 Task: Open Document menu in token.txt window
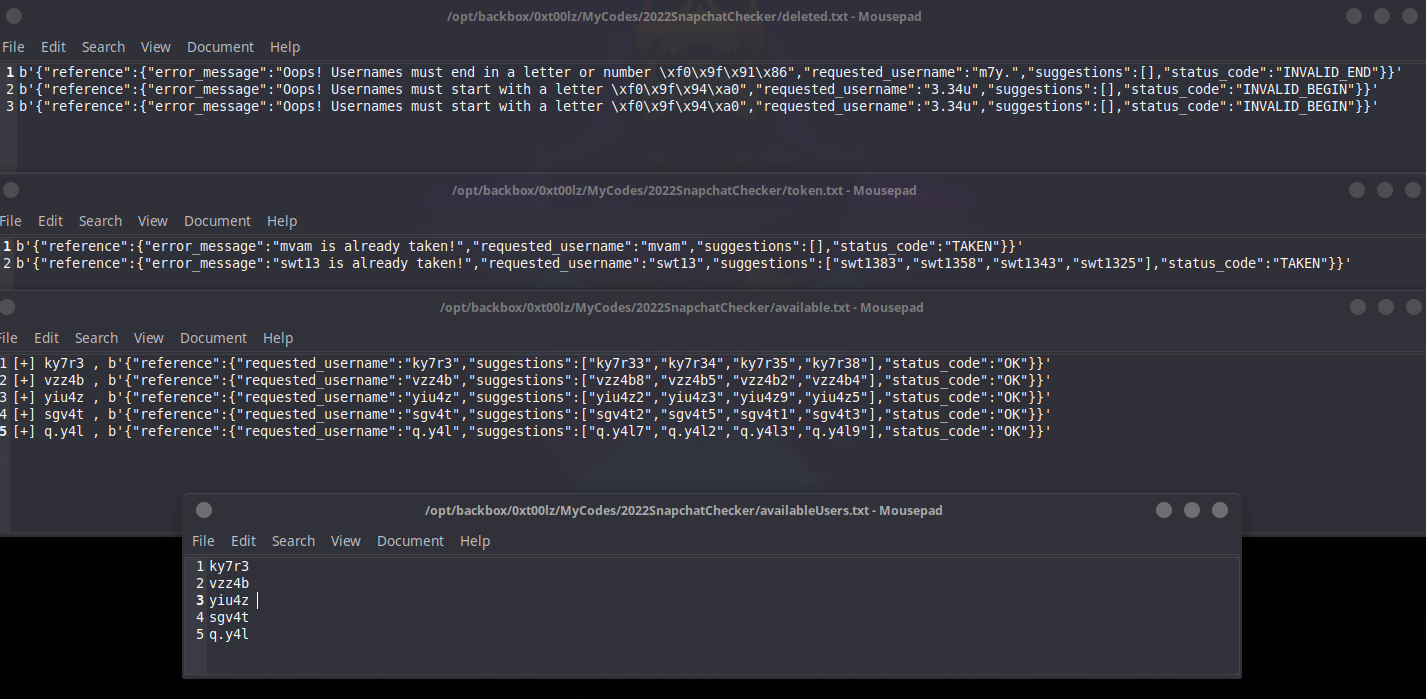pyautogui.click(x=217, y=221)
